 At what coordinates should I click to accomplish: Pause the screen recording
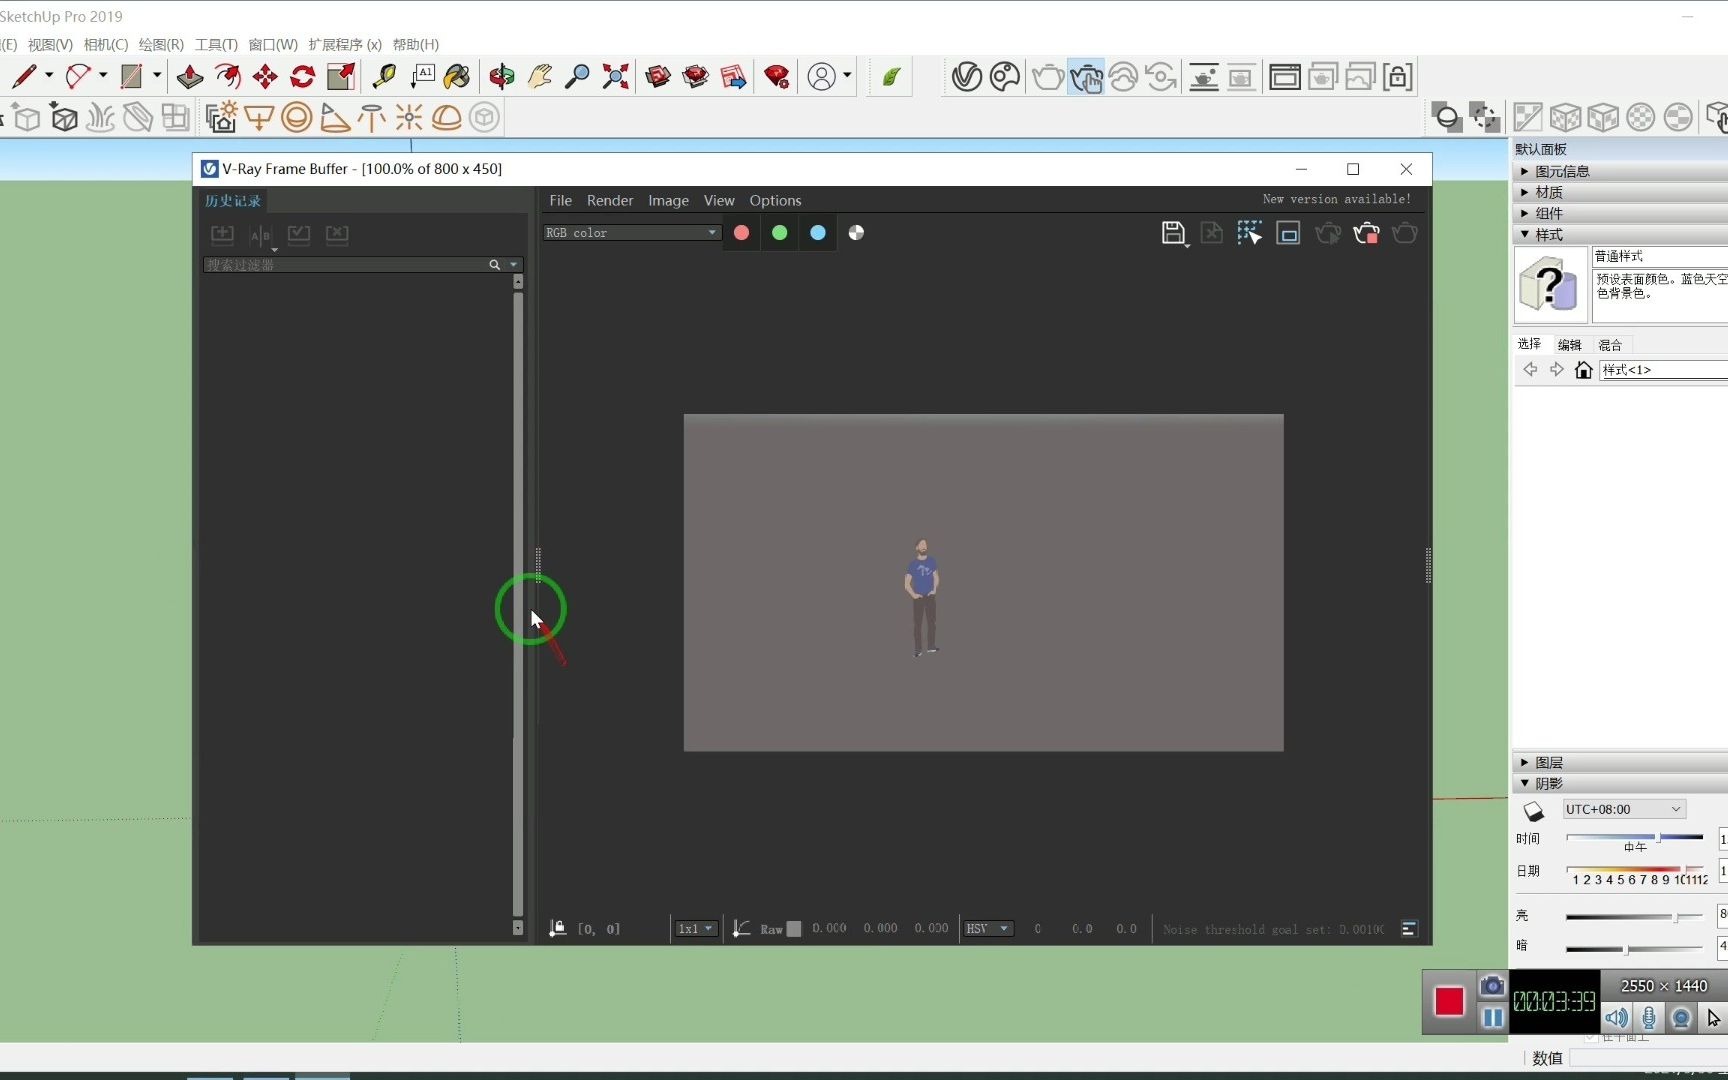click(x=1492, y=1018)
